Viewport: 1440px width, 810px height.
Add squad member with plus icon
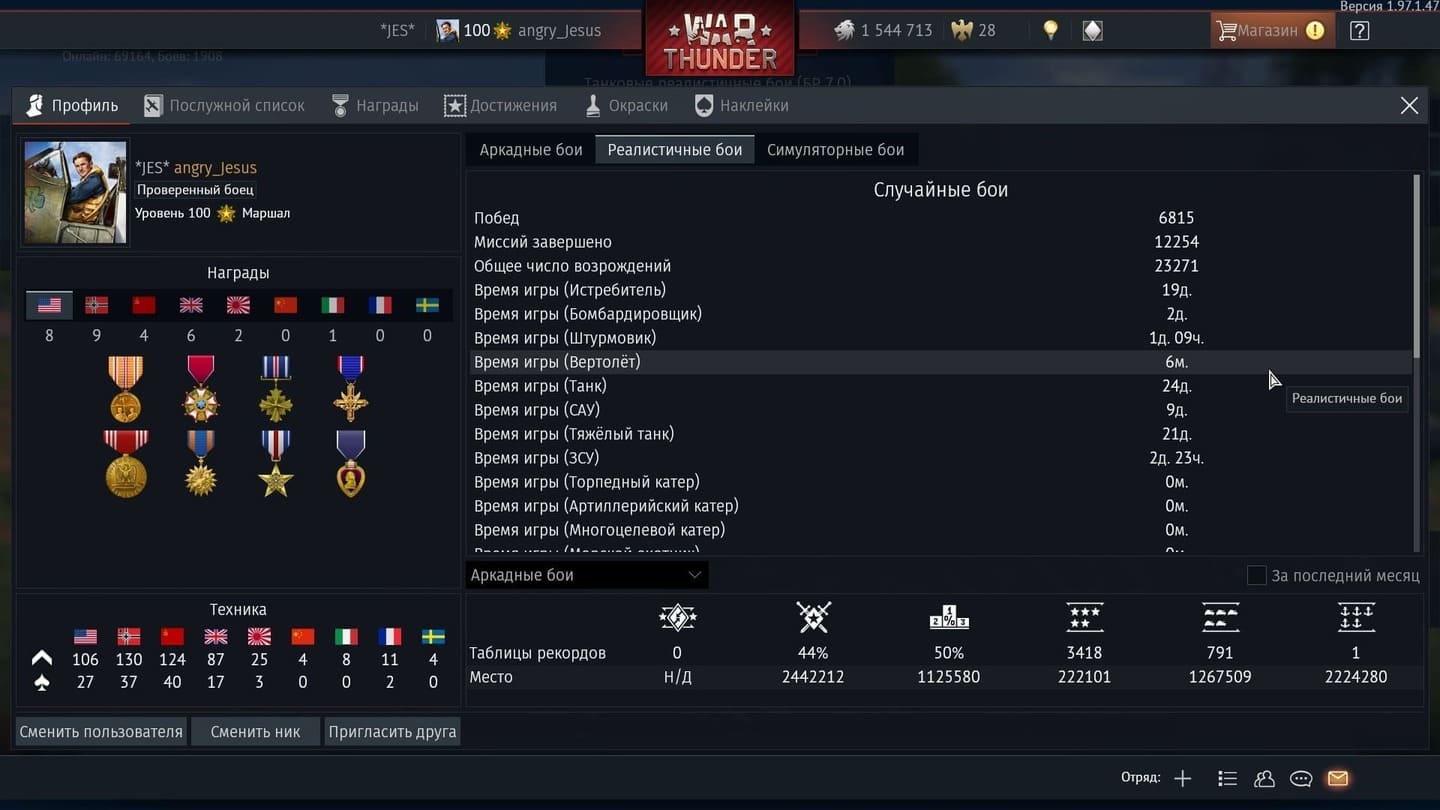(x=1183, y=778)
